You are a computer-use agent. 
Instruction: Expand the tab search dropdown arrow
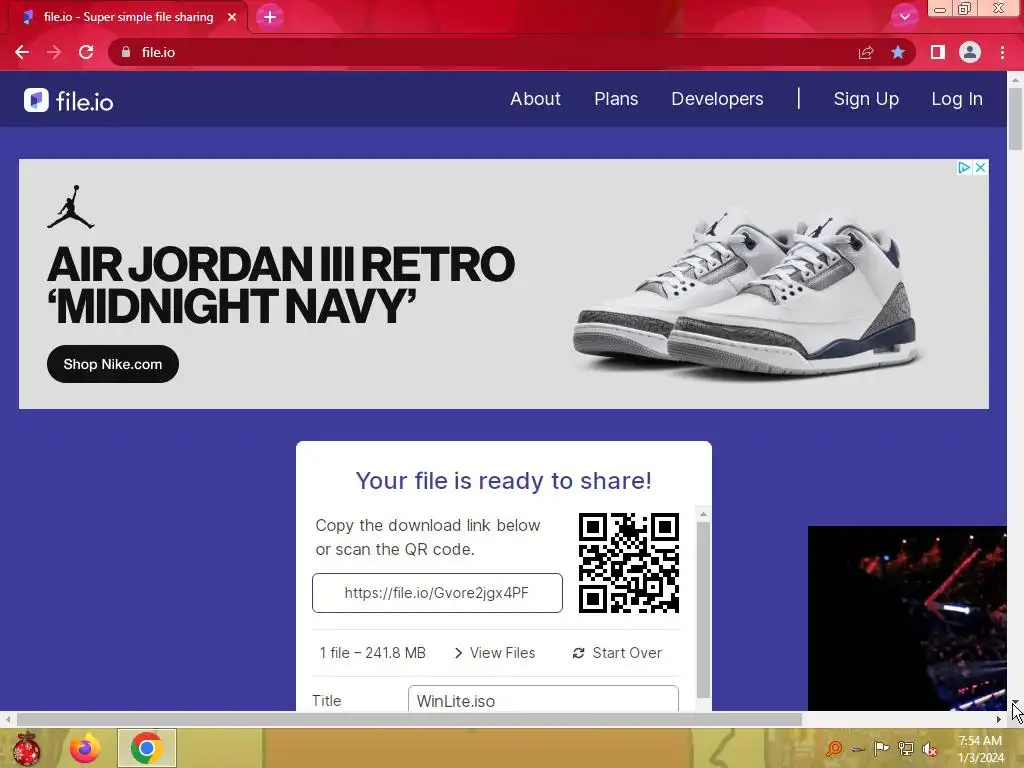904,17
